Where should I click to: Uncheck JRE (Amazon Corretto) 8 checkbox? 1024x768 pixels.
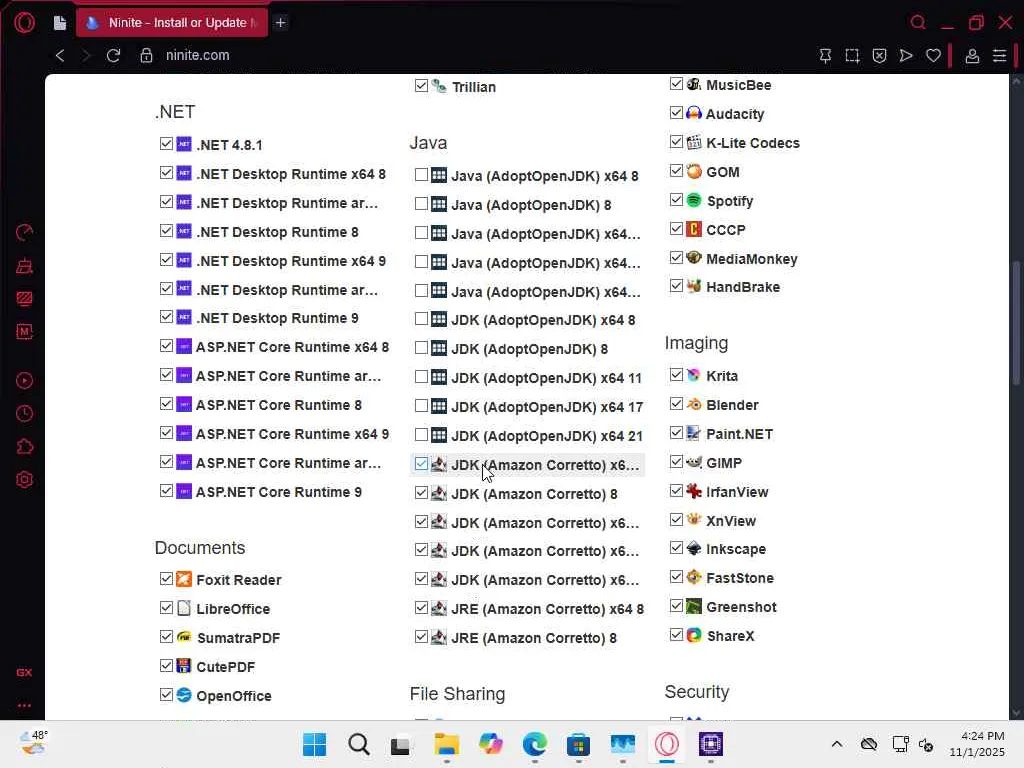tap(421, 637)
